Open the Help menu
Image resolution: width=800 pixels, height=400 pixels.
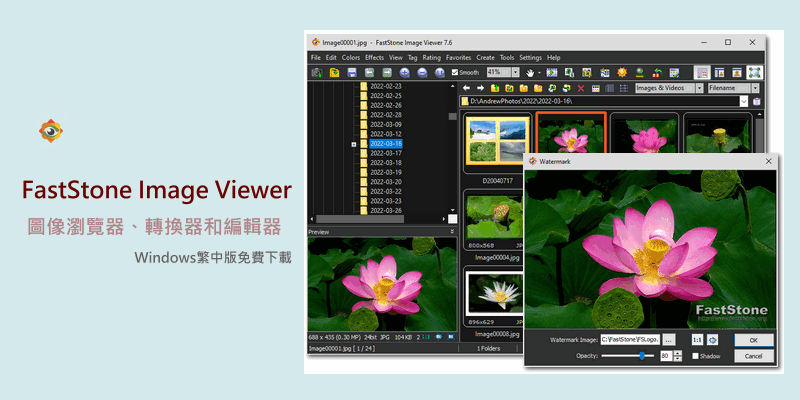(554, 58)
